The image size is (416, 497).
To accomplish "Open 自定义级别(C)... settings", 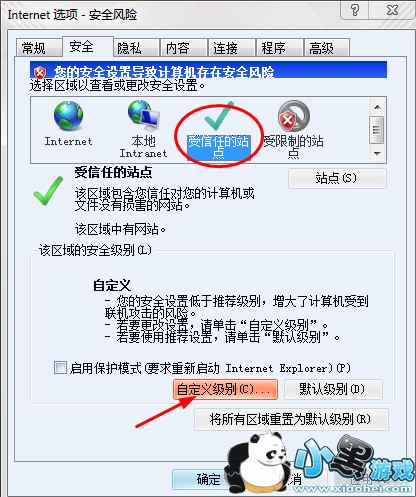I will [x=225, y=389].
